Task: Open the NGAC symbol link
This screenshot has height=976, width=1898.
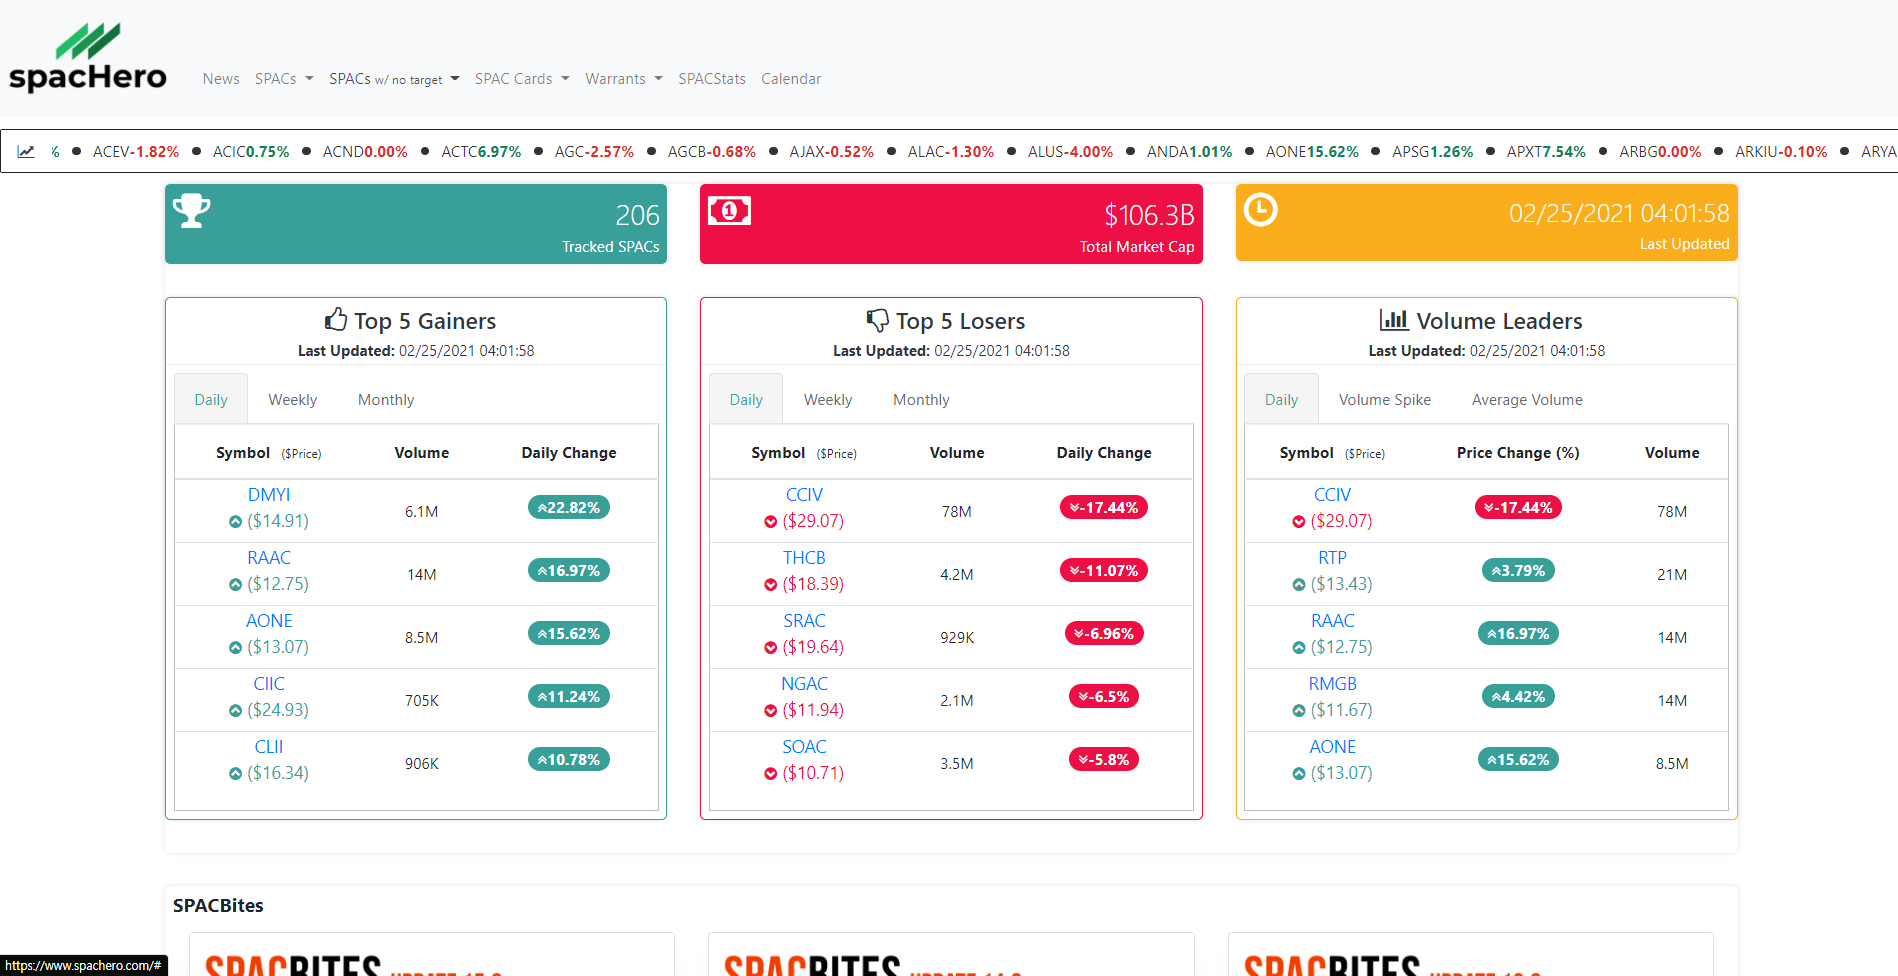Action: 804,684
